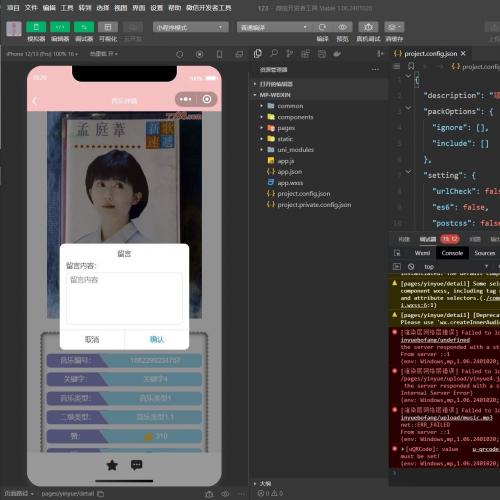Open app.wxss in the file tree
Image resolution: width=500 pixels, height=500 pixels.
click(320, 183)
